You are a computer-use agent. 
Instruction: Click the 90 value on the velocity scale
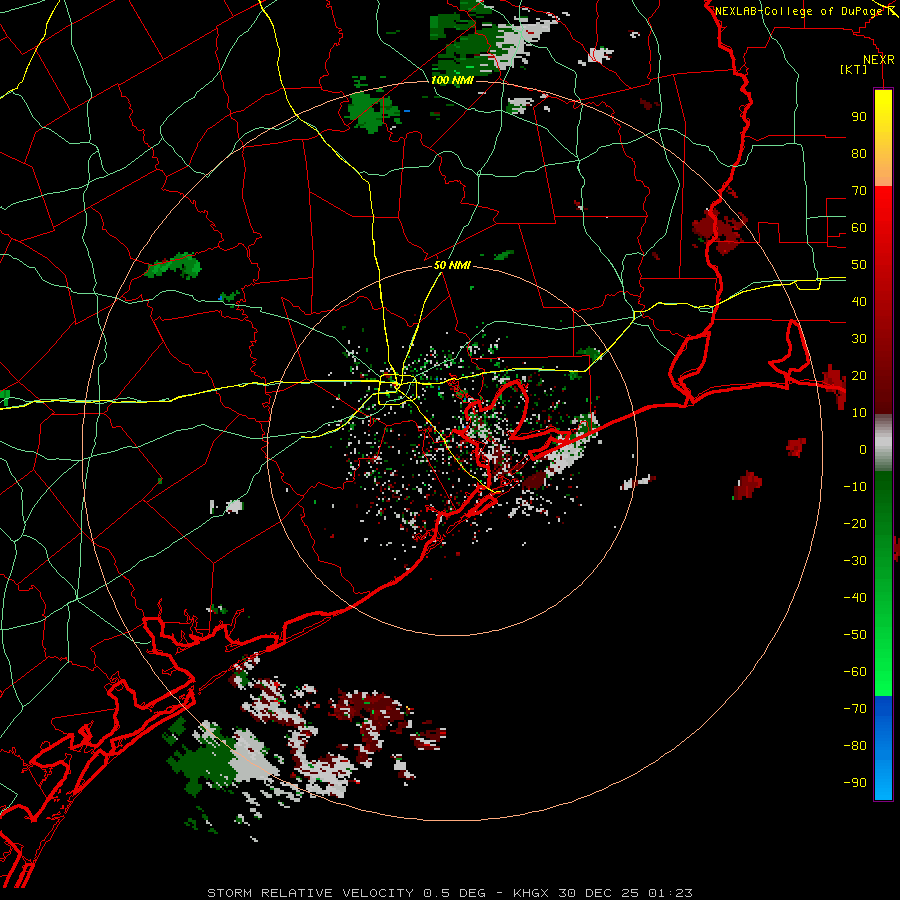click(x=859, y=117)
